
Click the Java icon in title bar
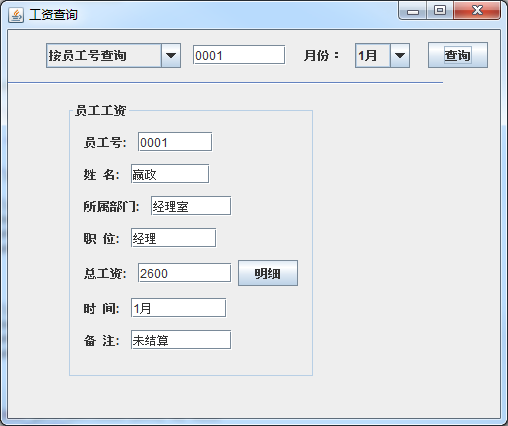point(16,15)
